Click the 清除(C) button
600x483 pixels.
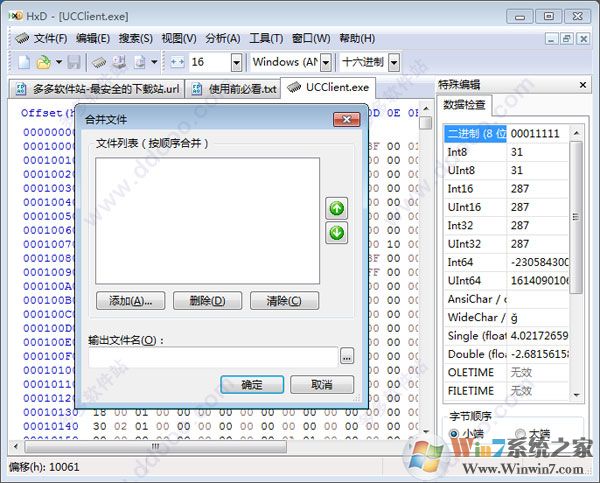[284, 301]
